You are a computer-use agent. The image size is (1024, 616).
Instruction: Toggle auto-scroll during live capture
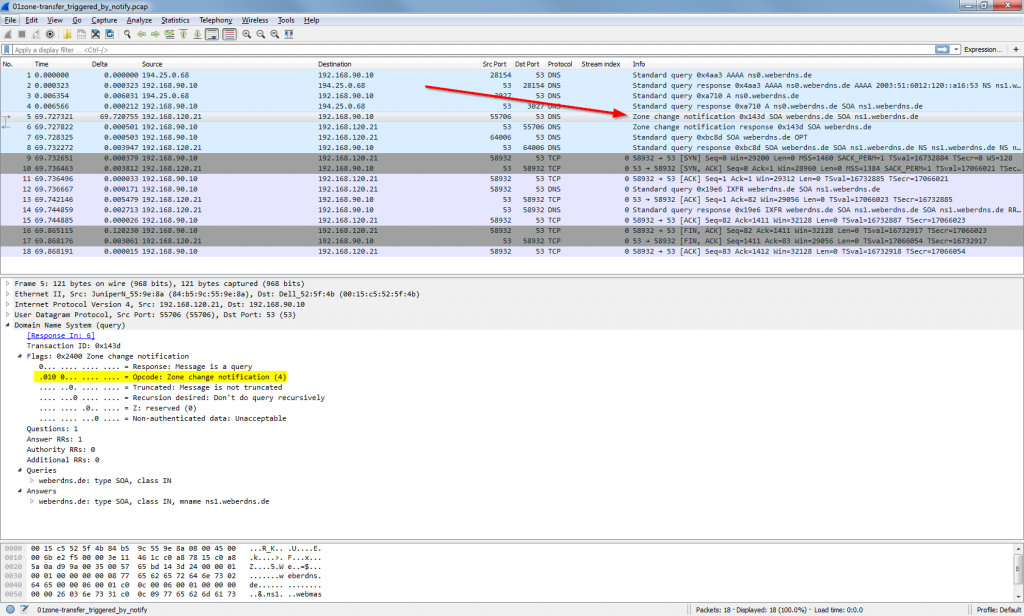[212, 34]
